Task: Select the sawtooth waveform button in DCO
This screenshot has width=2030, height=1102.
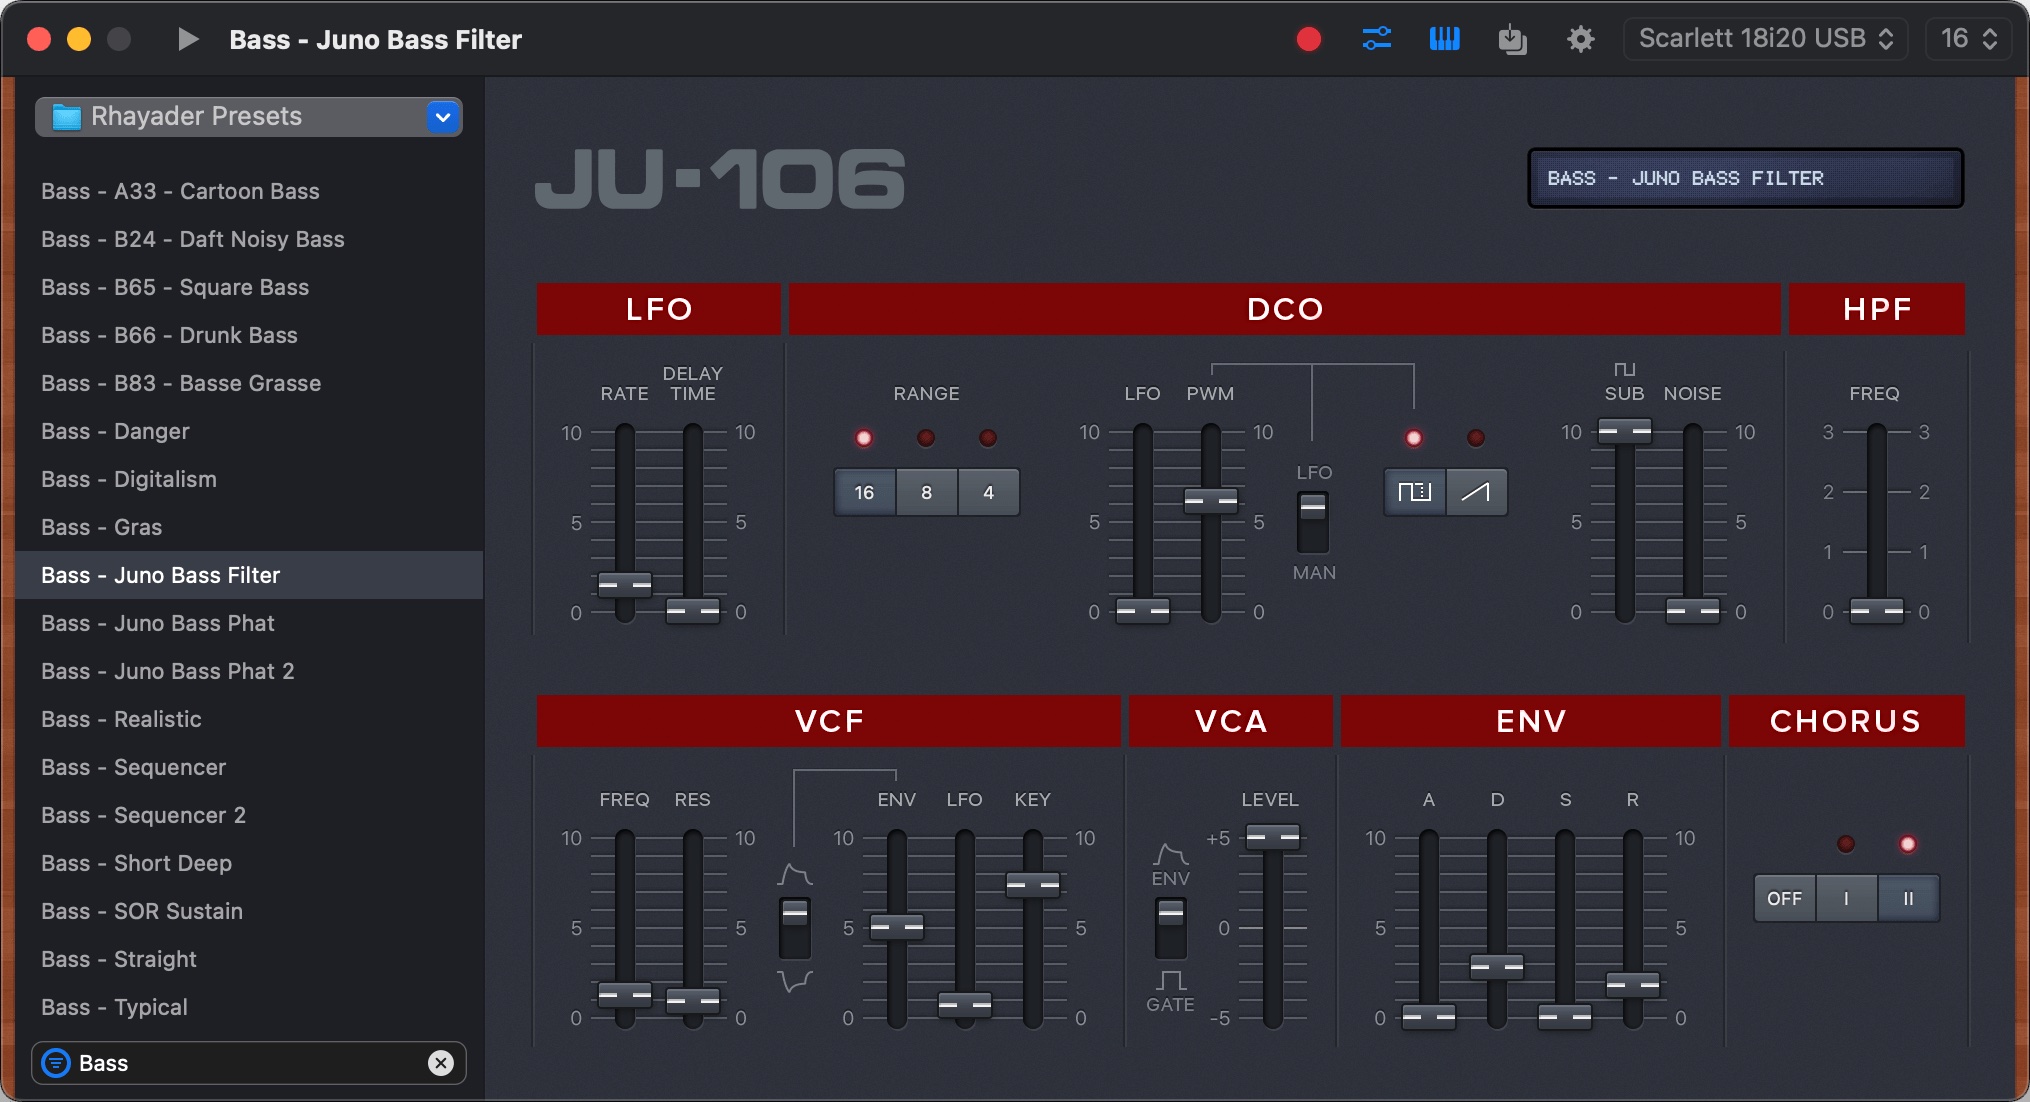Action: coord(1479,493)
